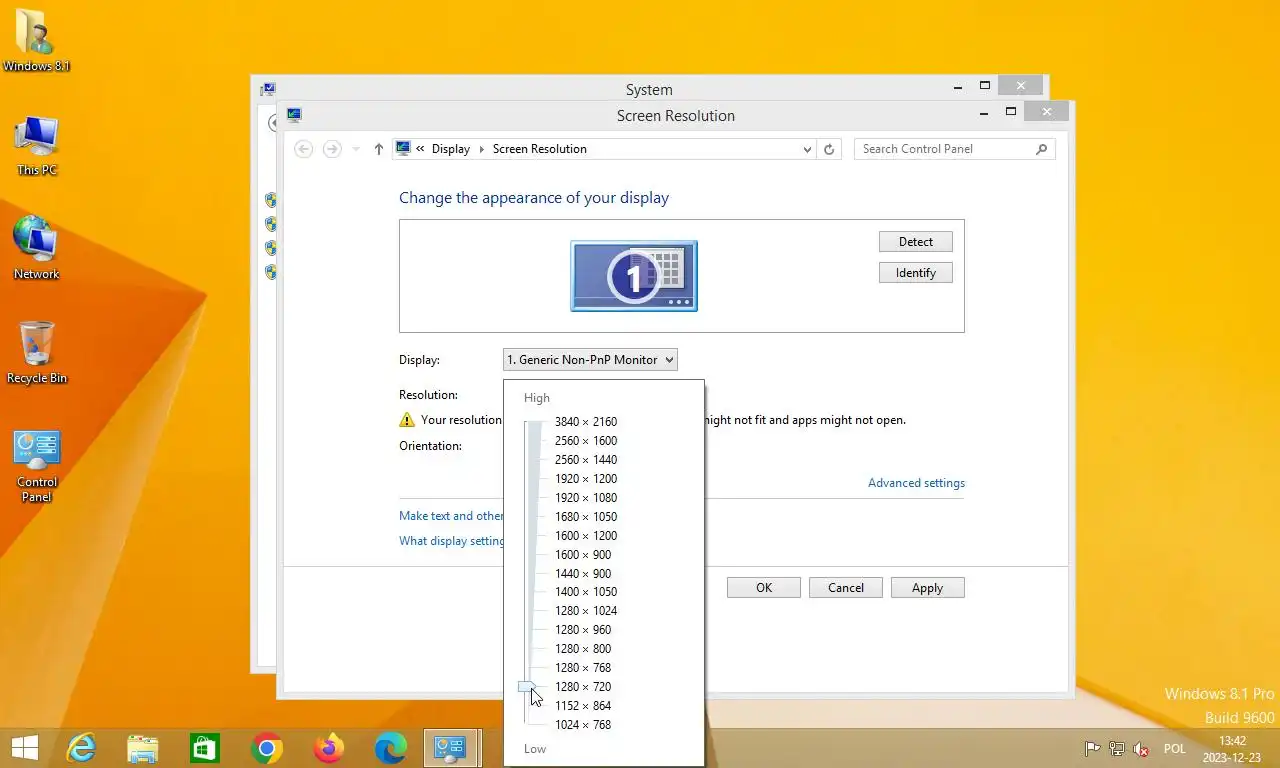Select 1600 × 1200 resolution
Viewport: 1280px width, 768px height.
tap(586, 536)
